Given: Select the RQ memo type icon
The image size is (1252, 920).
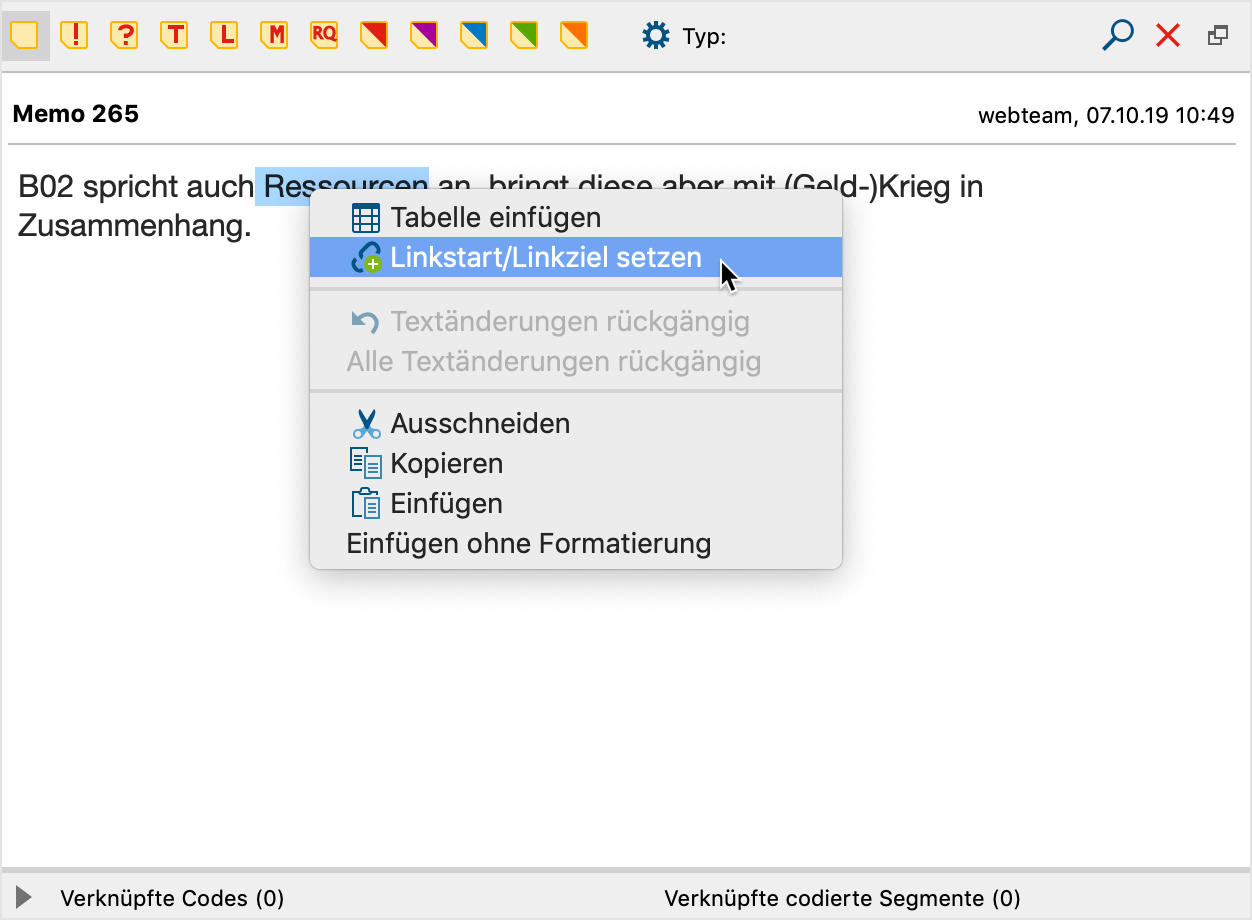Looking at the screenshot, I should [324, 36].
